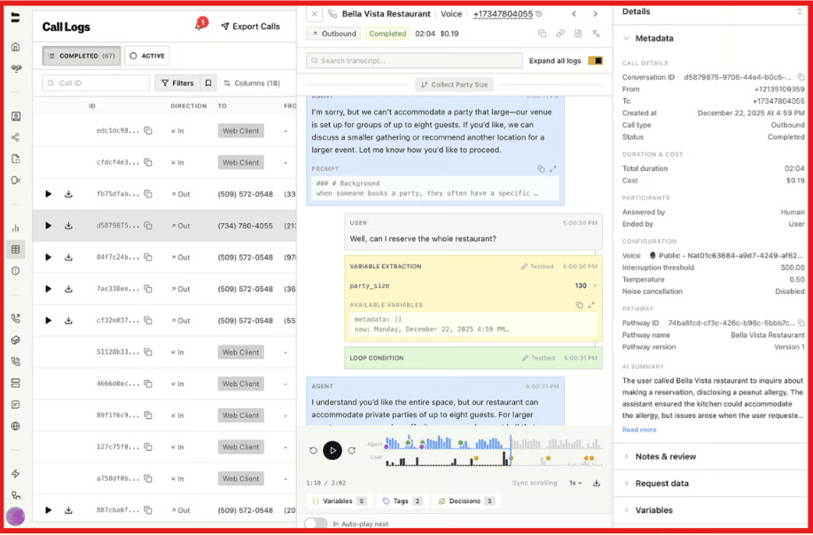Click the first purple marker on waveform

(386, 446)
